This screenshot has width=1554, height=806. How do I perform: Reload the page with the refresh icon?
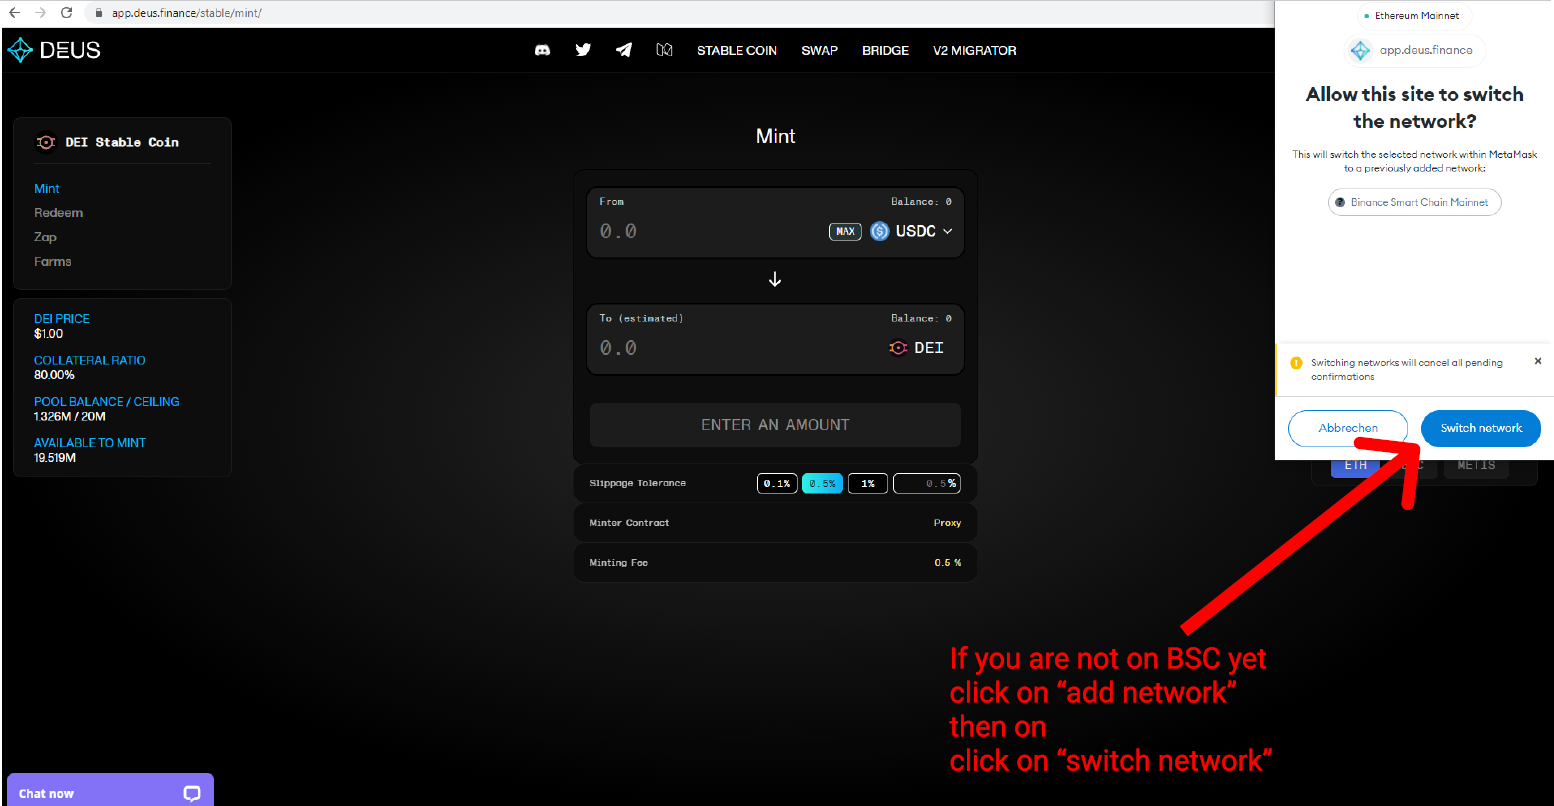click(67, 13)
